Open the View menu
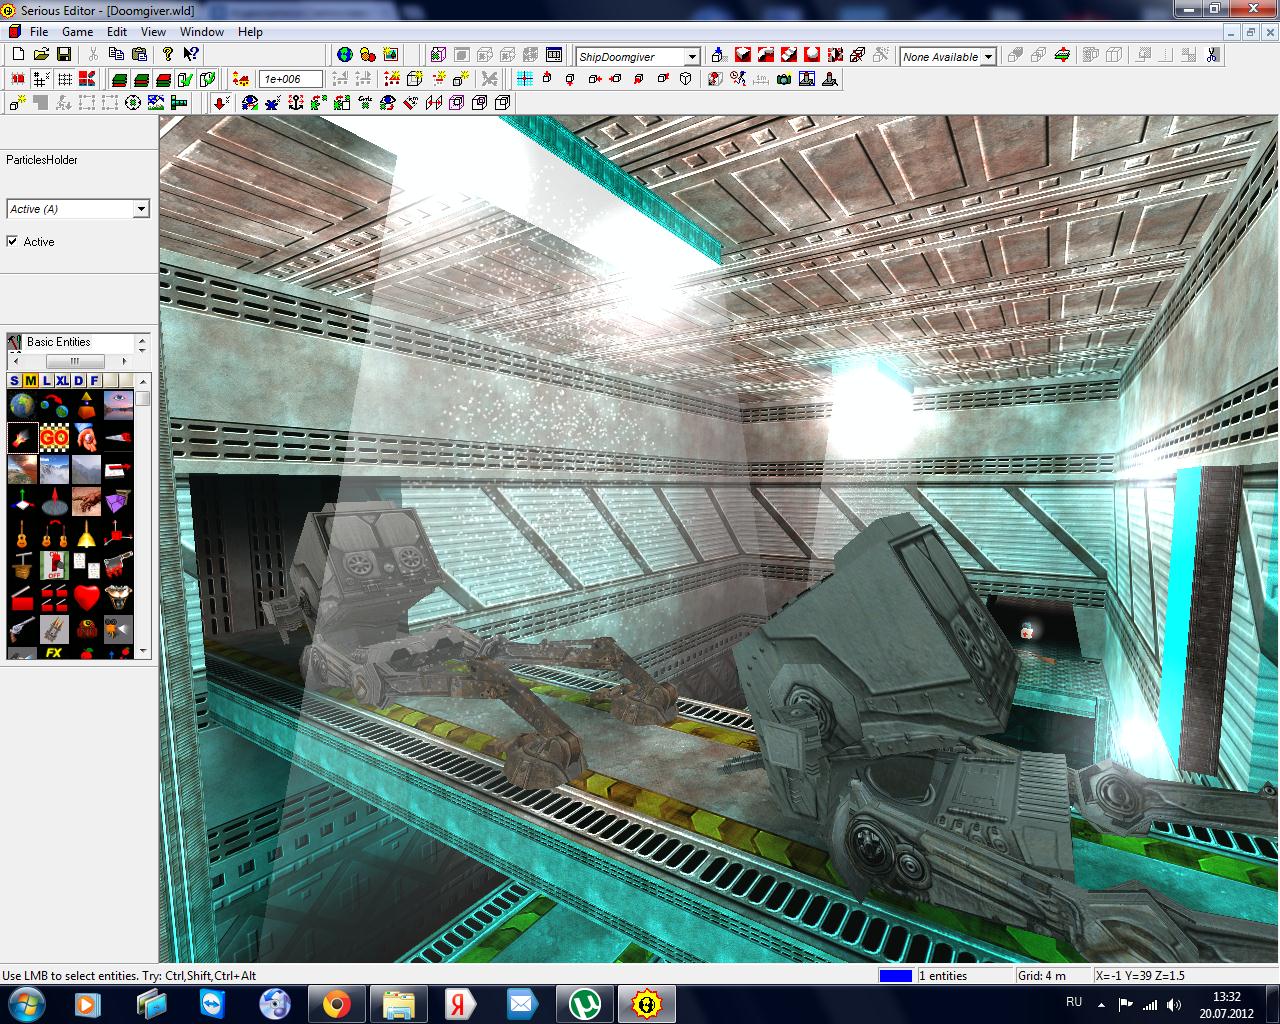This screenshot has width=1280, height=1024. 153,31
